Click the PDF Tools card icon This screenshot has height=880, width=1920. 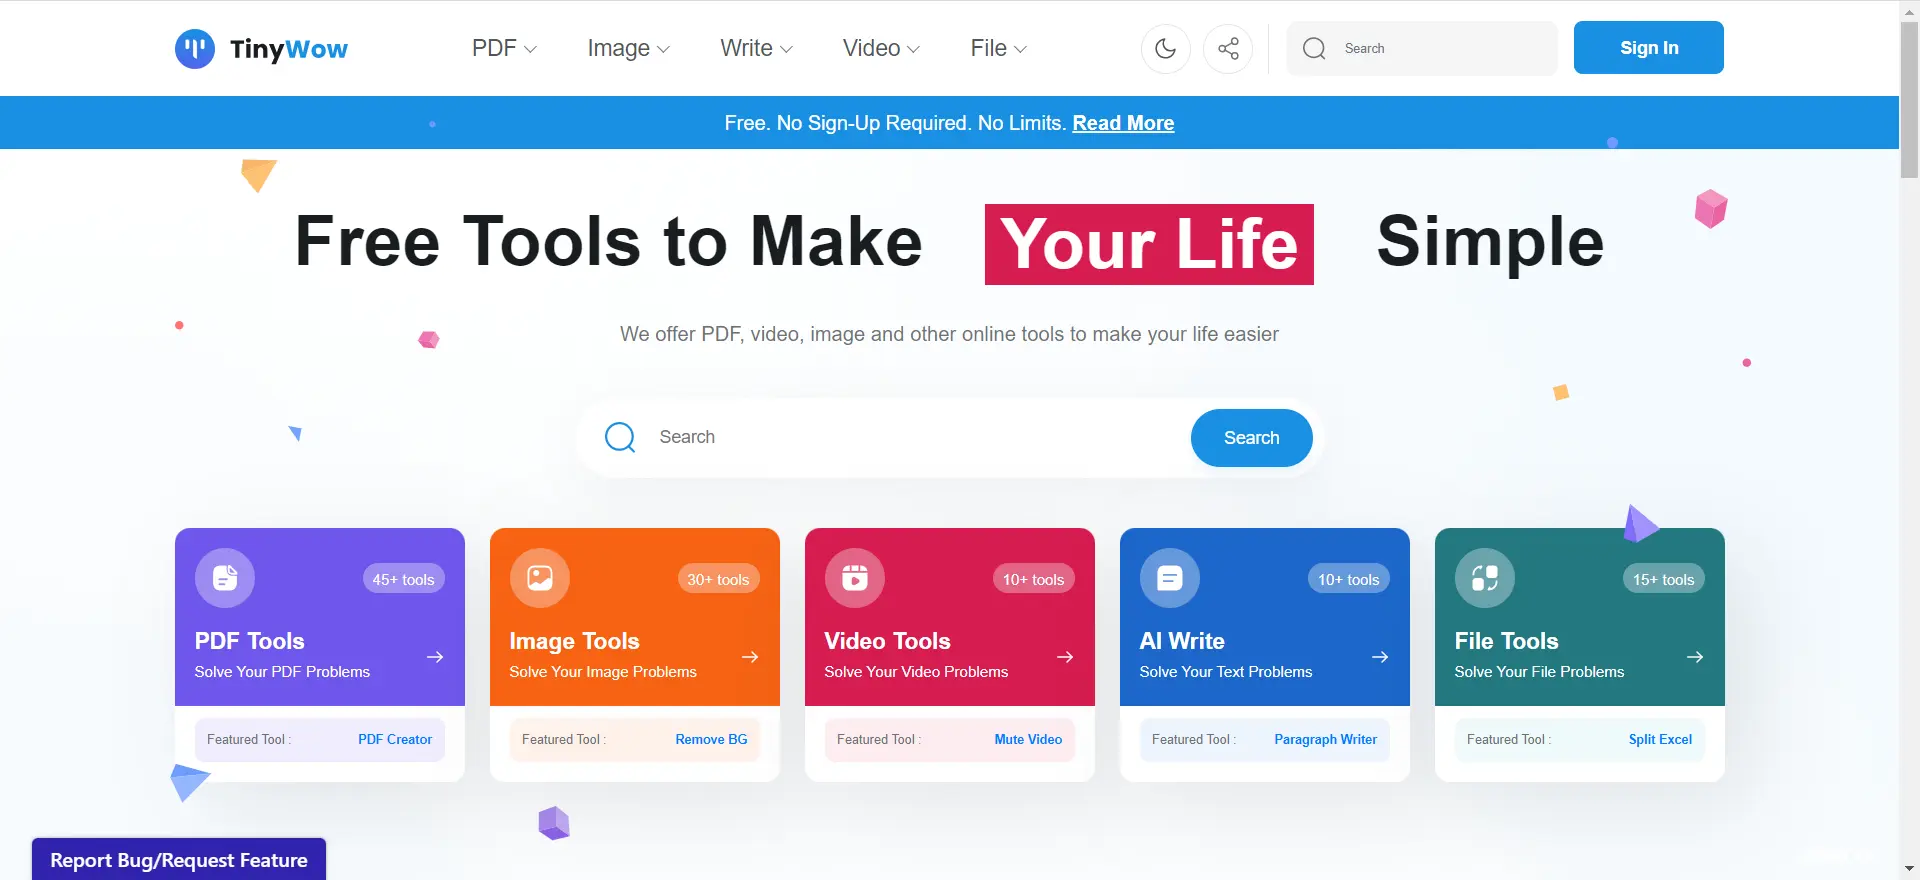[x=225, y=578]
